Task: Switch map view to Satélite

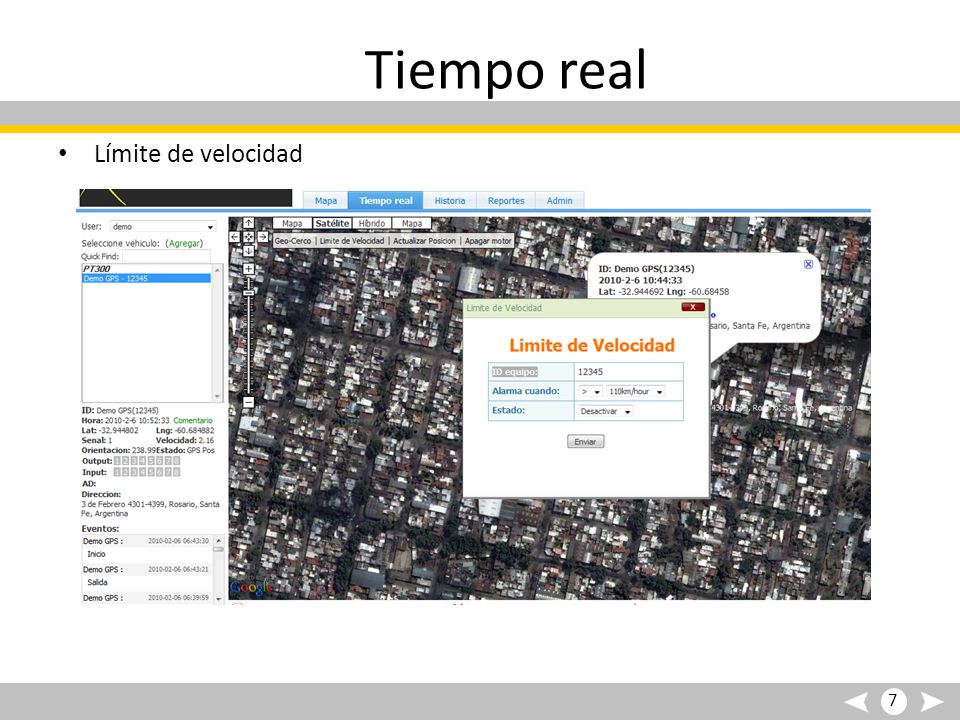Action: click(332, 223)
